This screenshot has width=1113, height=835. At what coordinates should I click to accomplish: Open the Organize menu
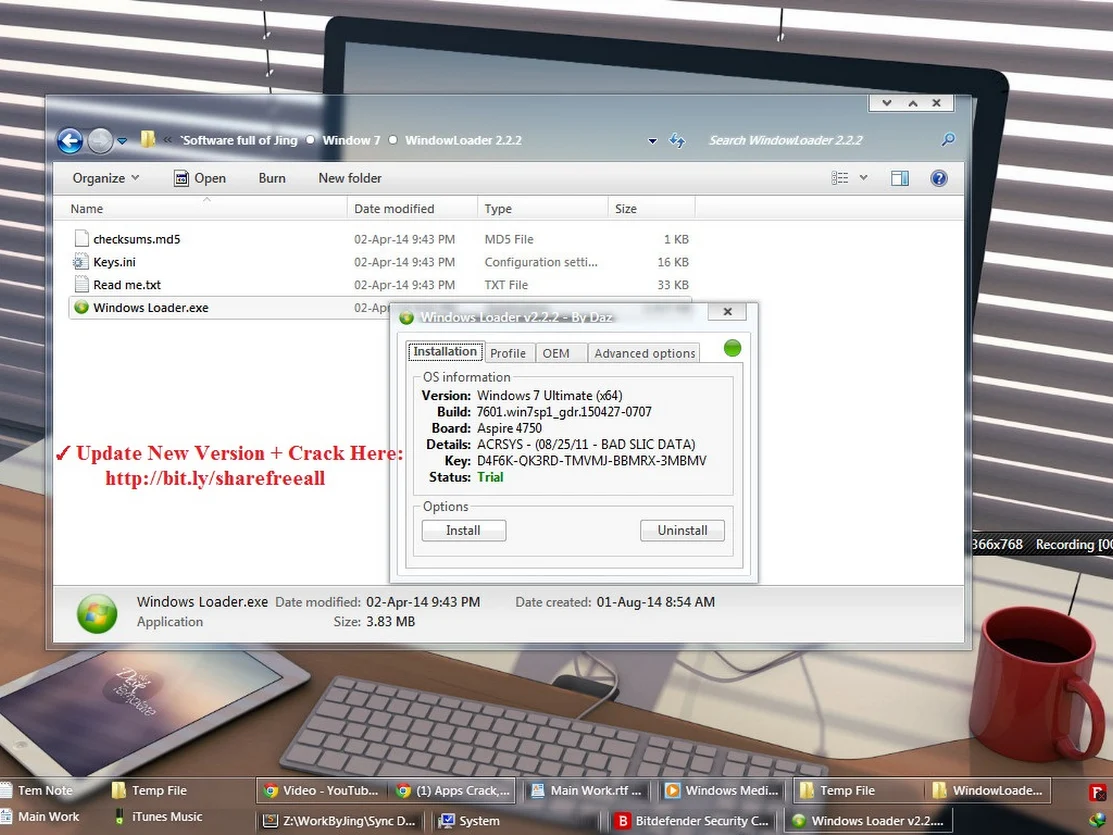tap(105, 178)
